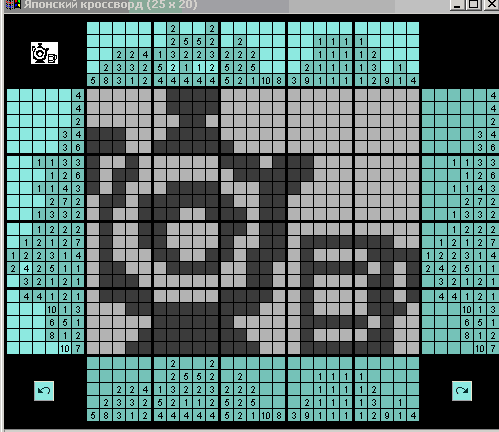Click the 10 clue in the top column hints
Viewport: 499px width, 432px height.
pyautogui.click(x=266, y=80)
